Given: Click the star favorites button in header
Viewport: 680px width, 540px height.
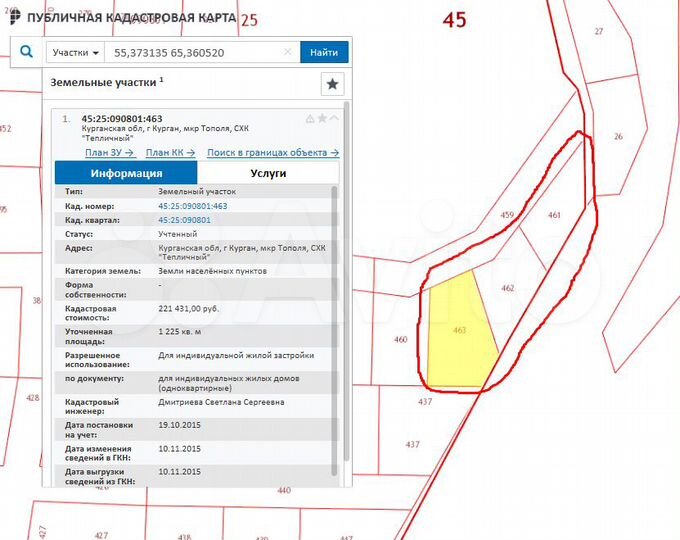Looking at the screenshot, I should (333, 84).
